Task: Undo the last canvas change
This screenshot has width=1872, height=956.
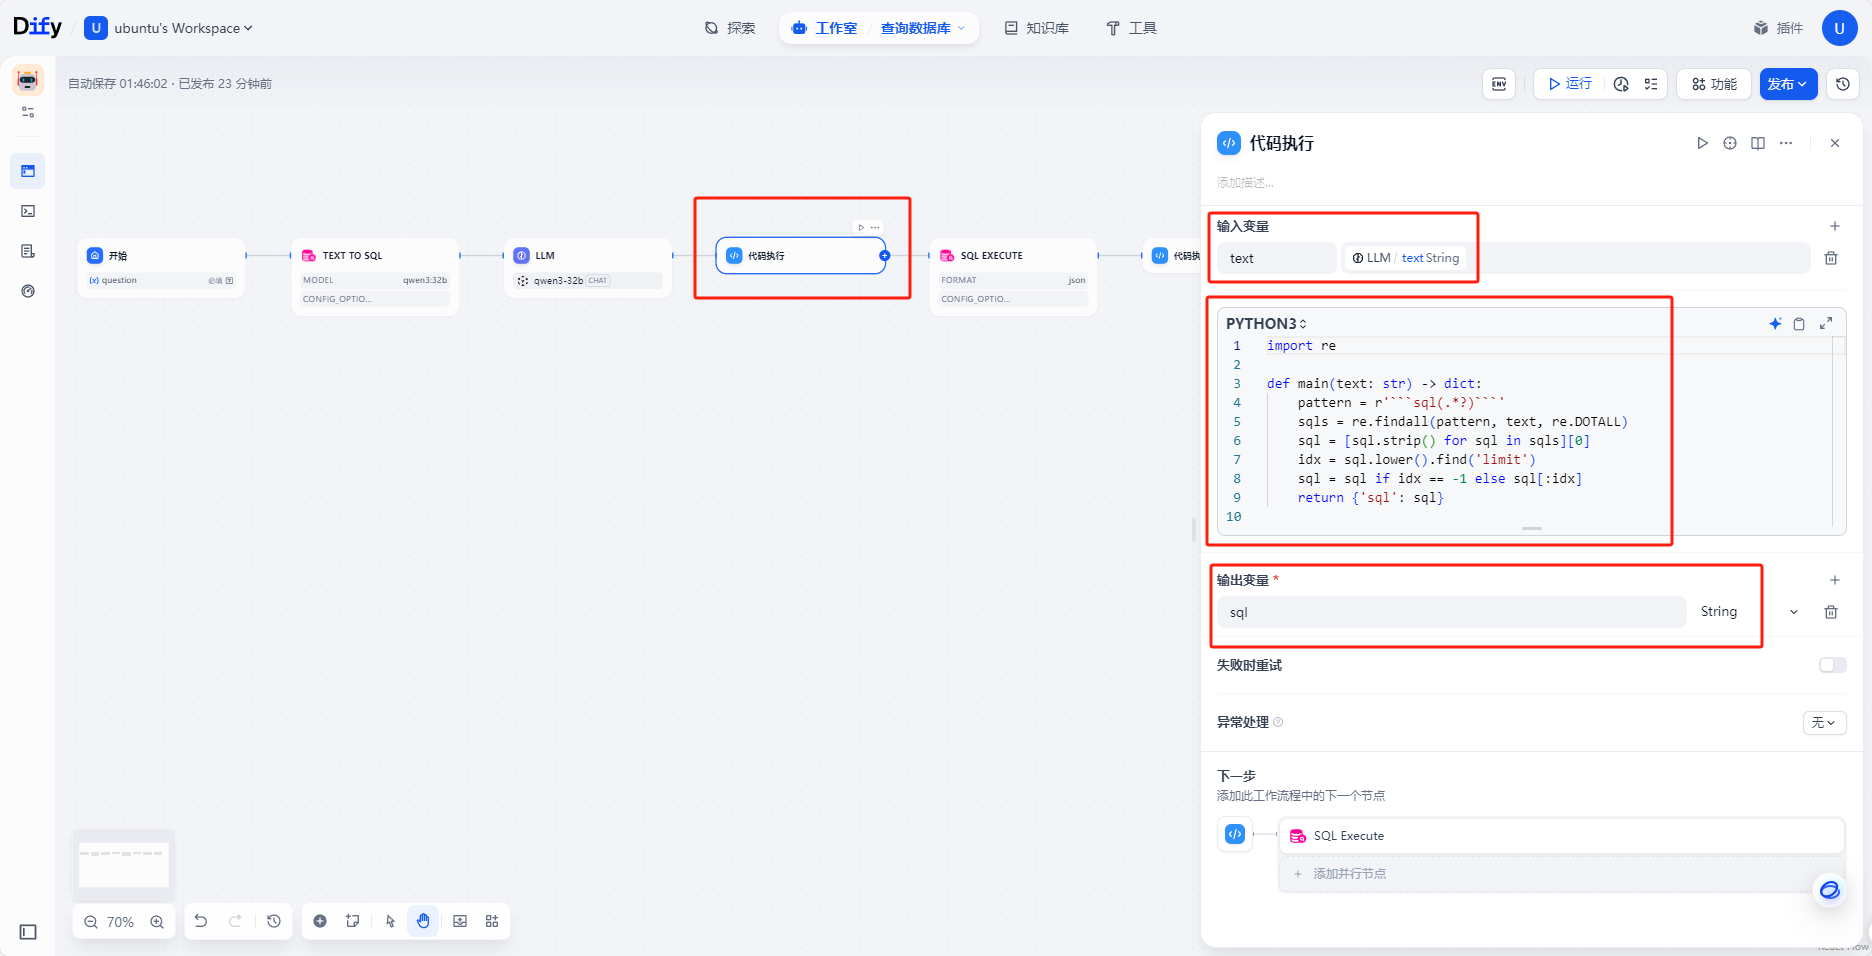Action: [x=201, y=921]
